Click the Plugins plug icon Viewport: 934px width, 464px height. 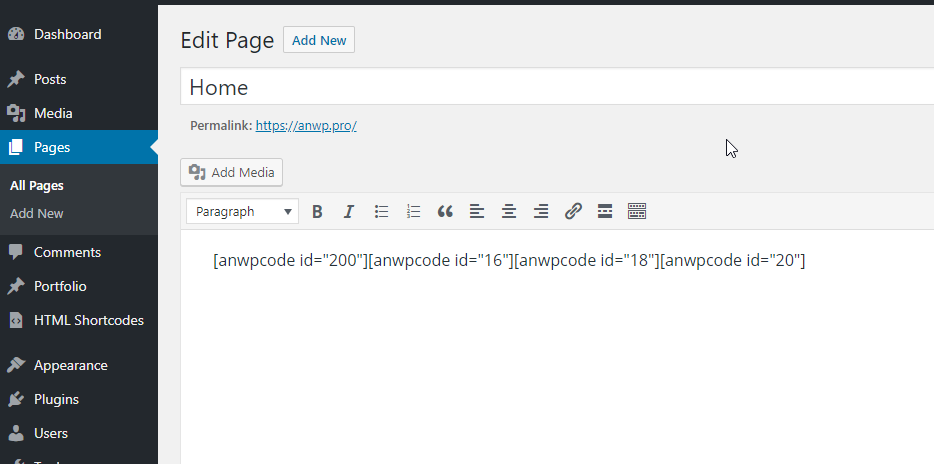16,399
